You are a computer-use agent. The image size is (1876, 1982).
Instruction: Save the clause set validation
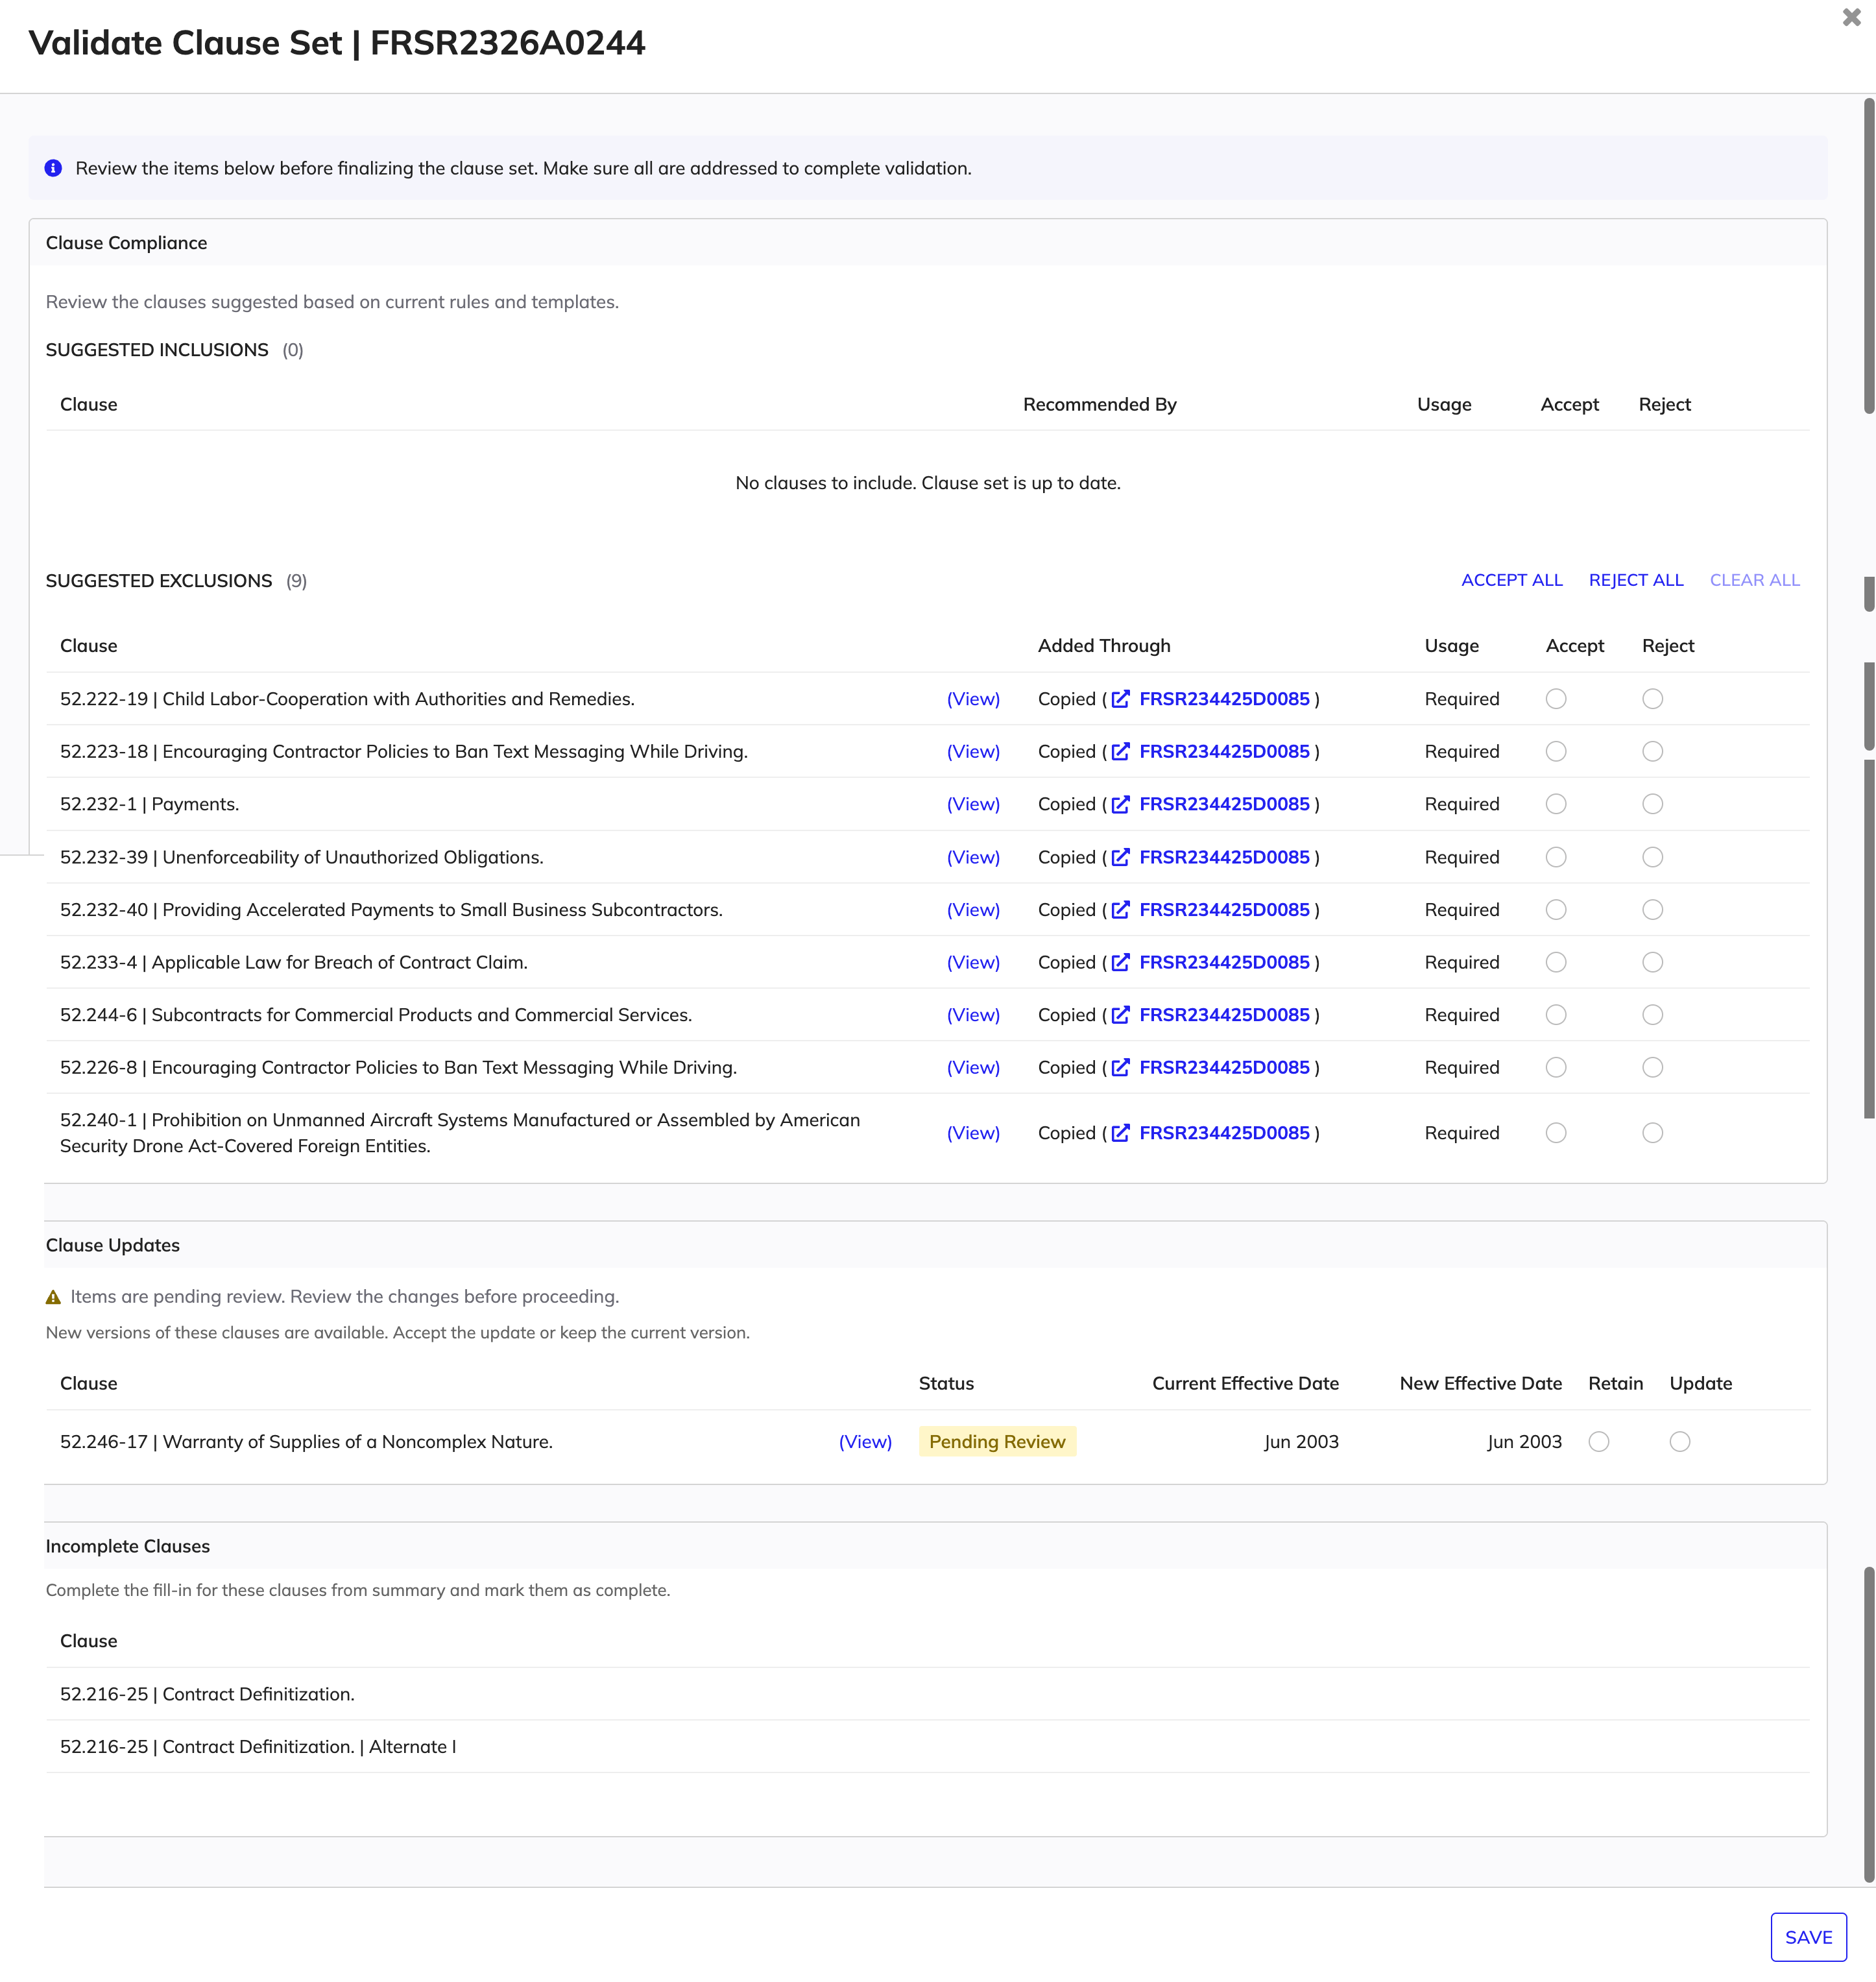coord(1808,1937)
